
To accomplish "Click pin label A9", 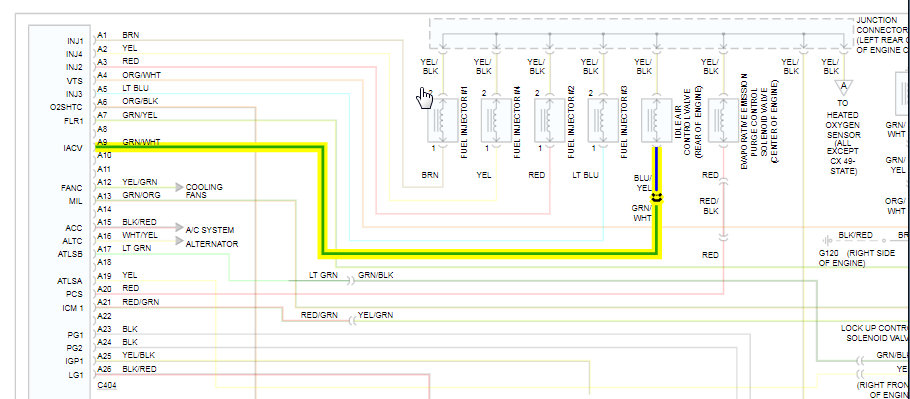I will tap(102, 142).
